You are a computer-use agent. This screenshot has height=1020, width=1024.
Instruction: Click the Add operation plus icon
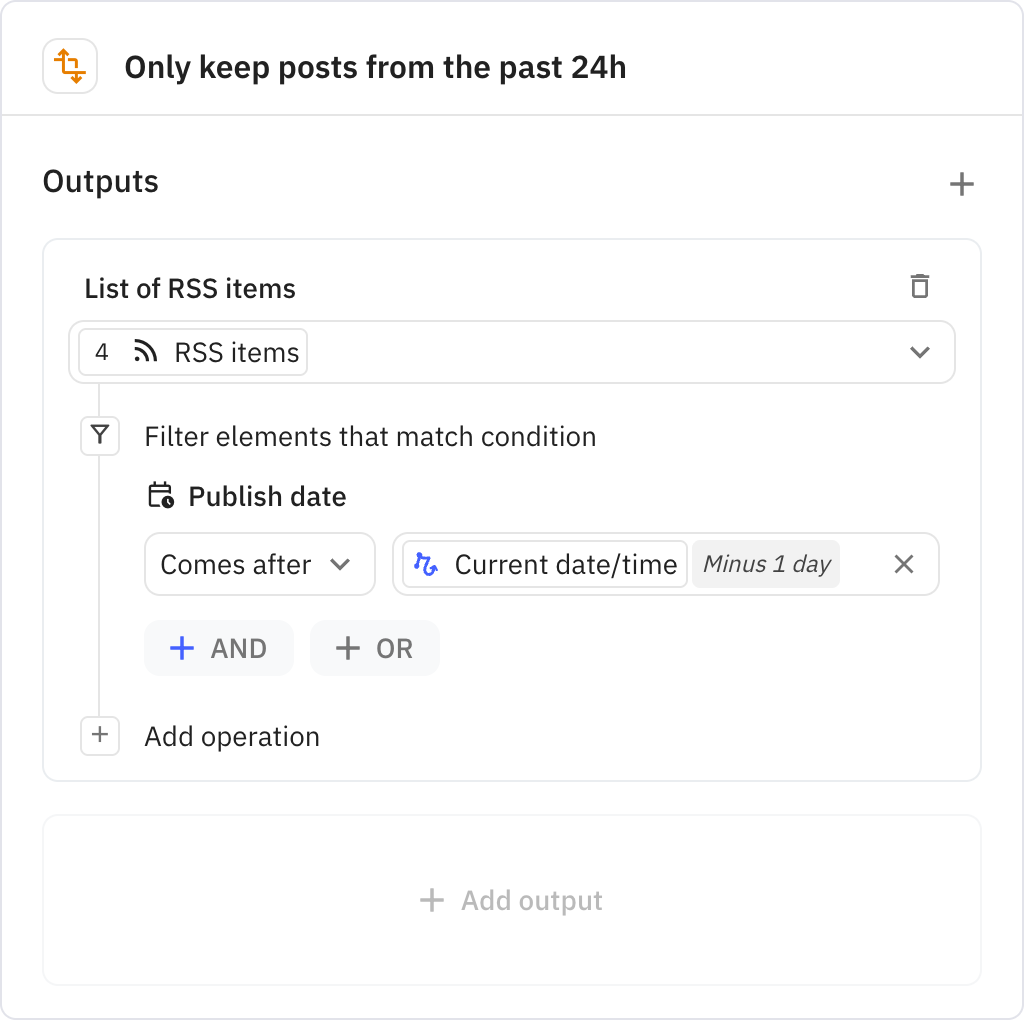coord(100,736)
